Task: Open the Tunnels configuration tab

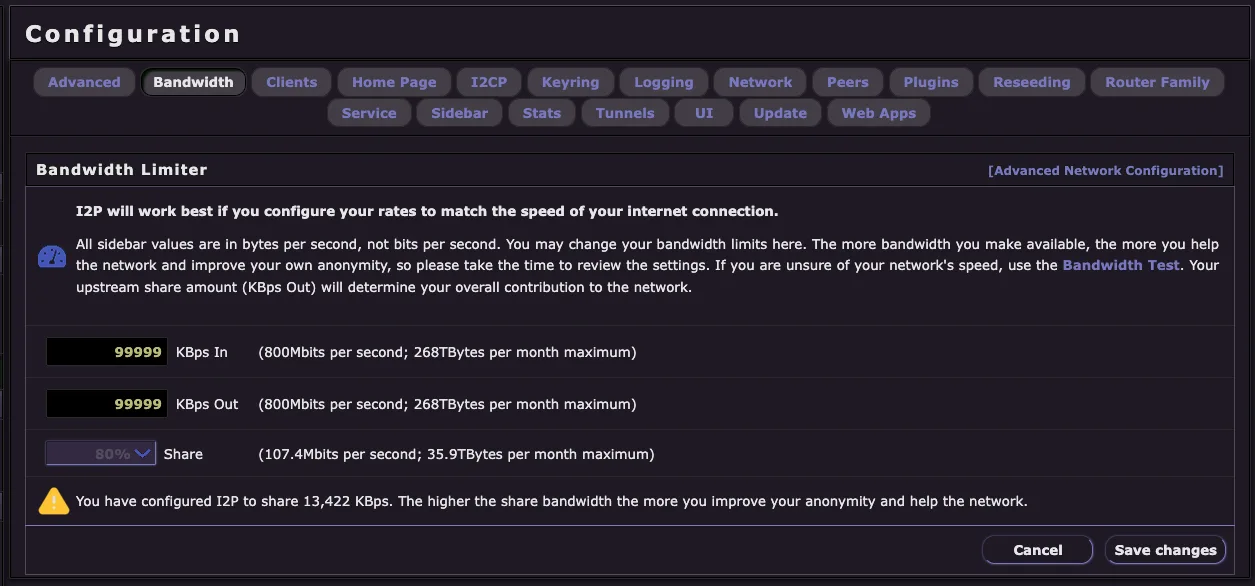Action: 624,113
